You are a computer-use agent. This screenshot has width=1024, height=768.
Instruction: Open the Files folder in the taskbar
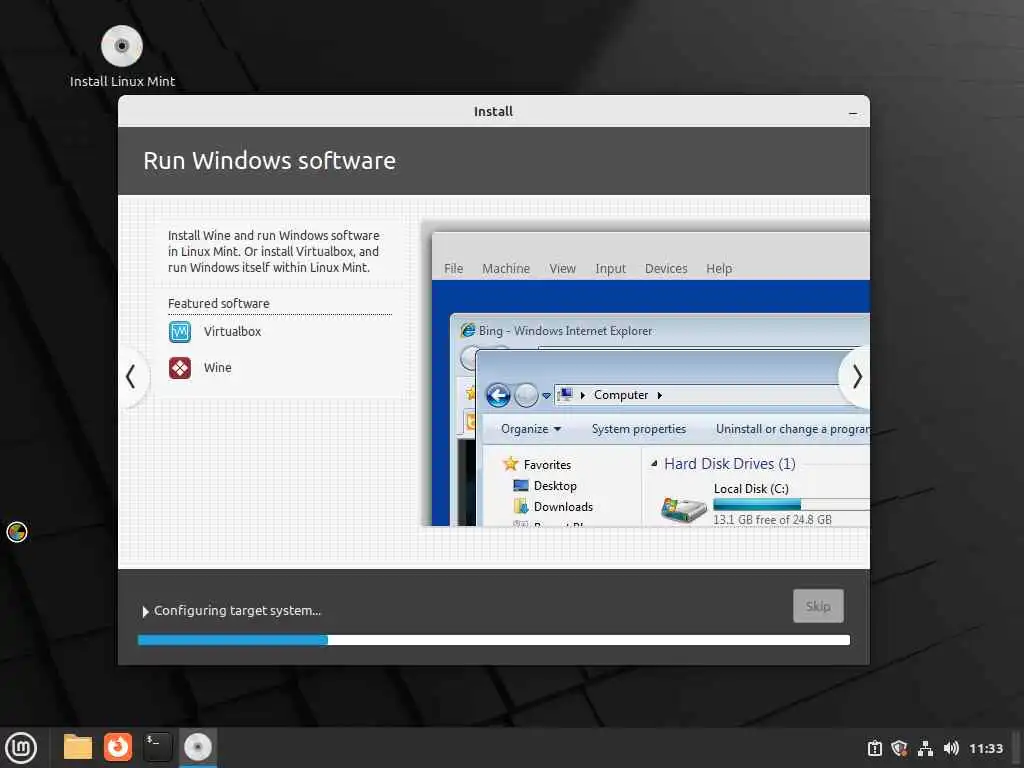(78, 747)
